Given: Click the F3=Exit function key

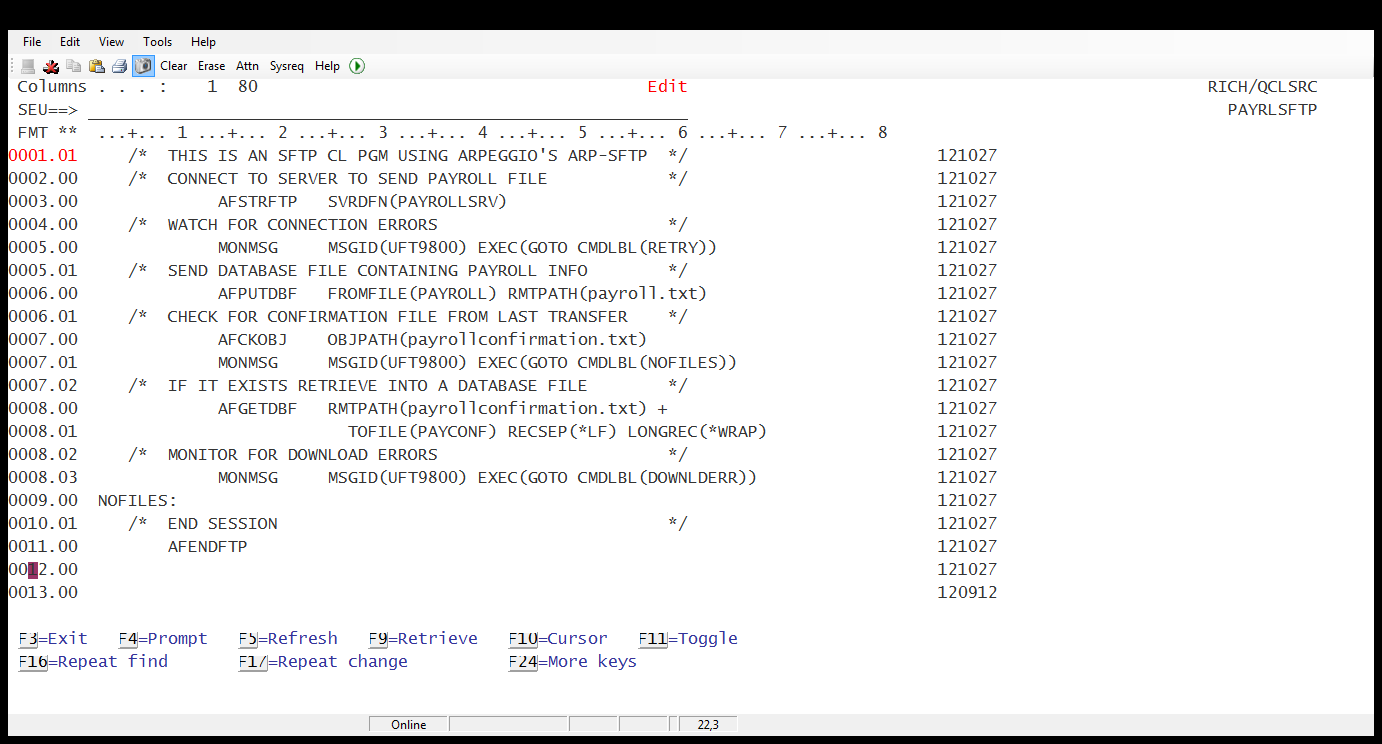Looking at the screenshot, I should click(x=53, y=639).
